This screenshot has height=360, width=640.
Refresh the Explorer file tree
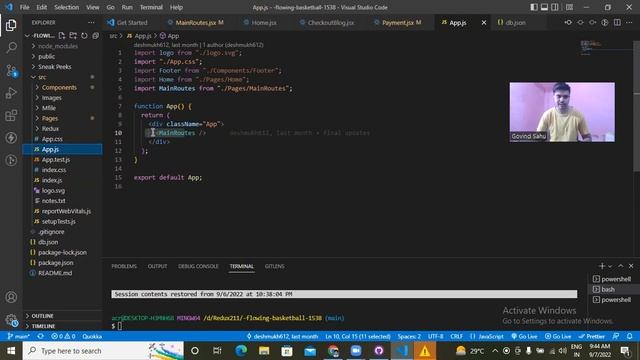coord(84,36)
